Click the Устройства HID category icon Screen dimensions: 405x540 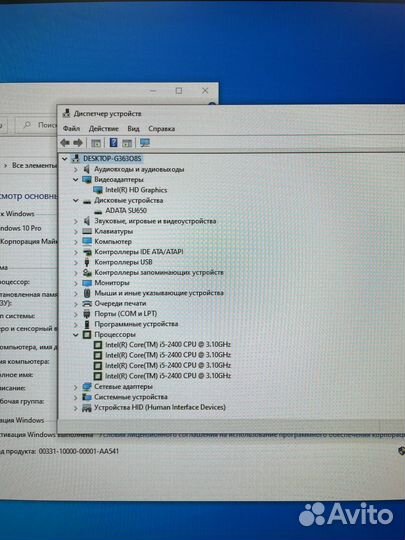(87, 408)
